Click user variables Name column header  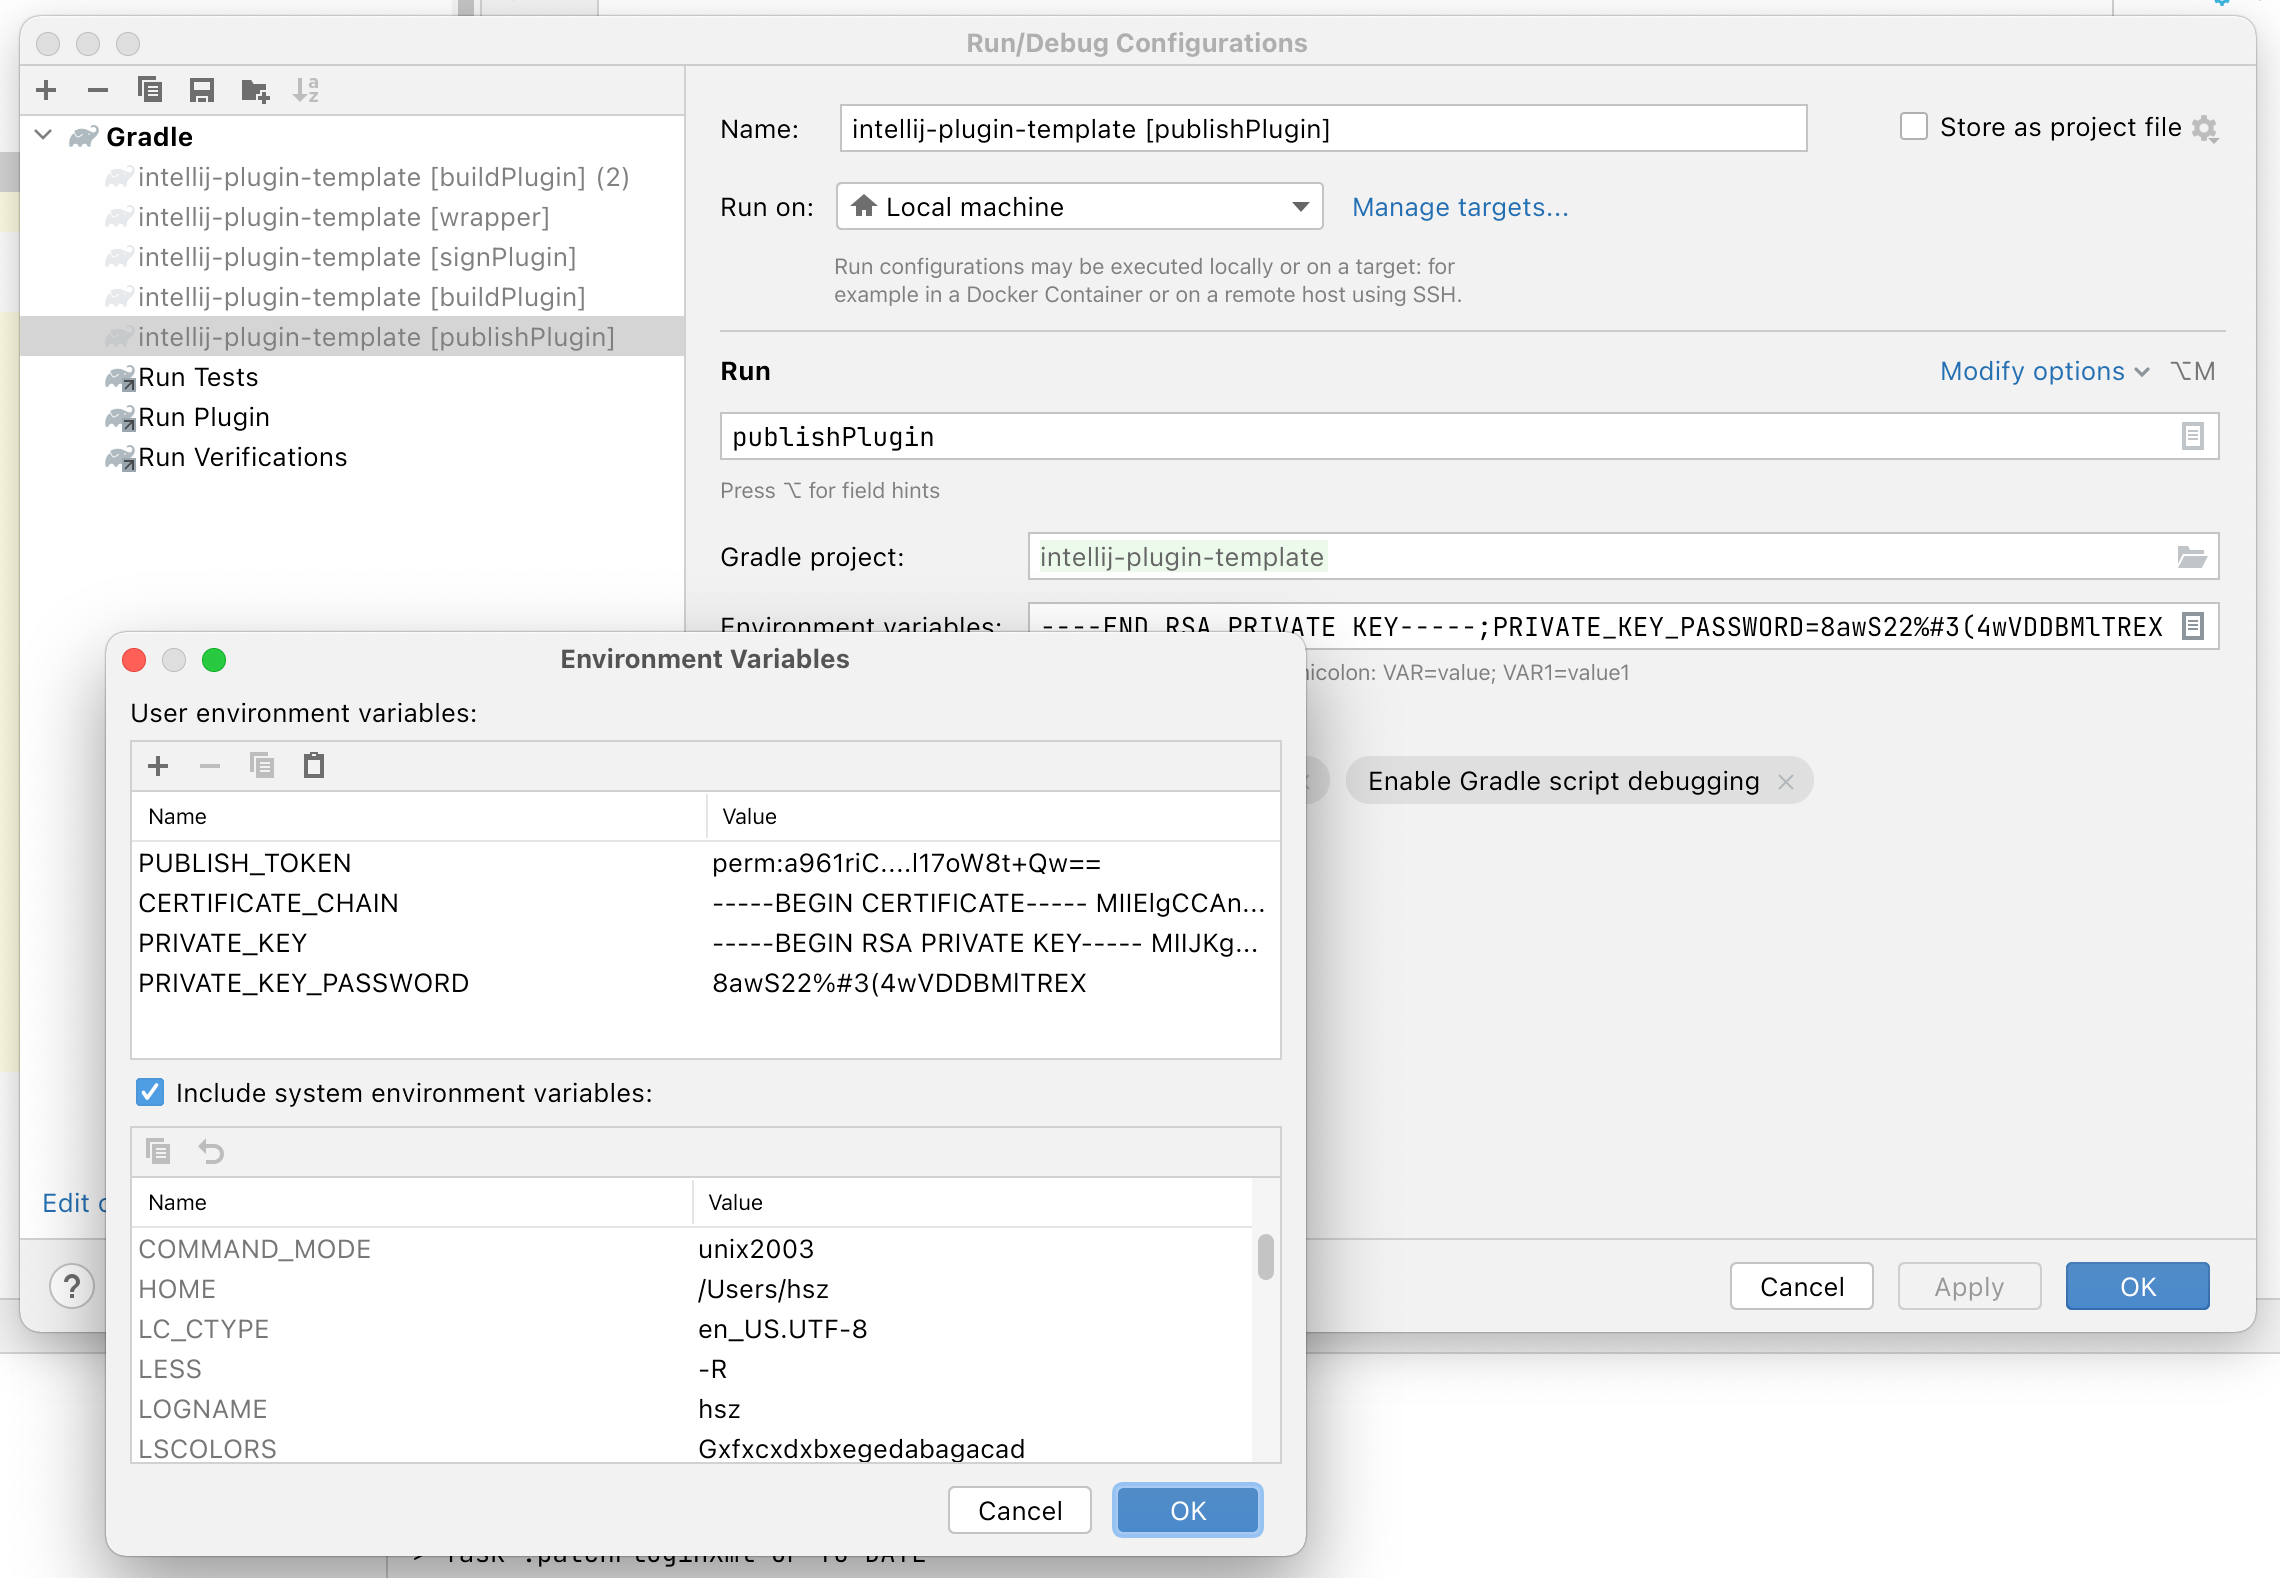point(419,817)
